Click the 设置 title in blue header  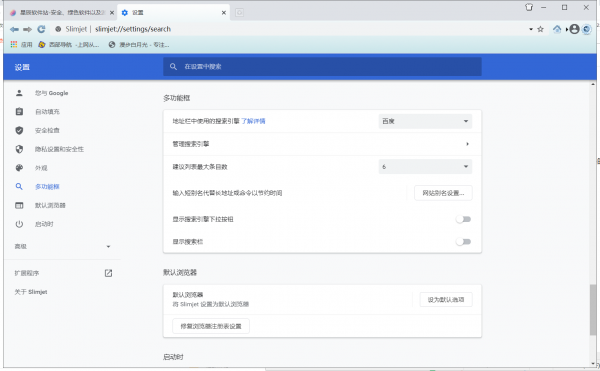(x=22, y=67)
